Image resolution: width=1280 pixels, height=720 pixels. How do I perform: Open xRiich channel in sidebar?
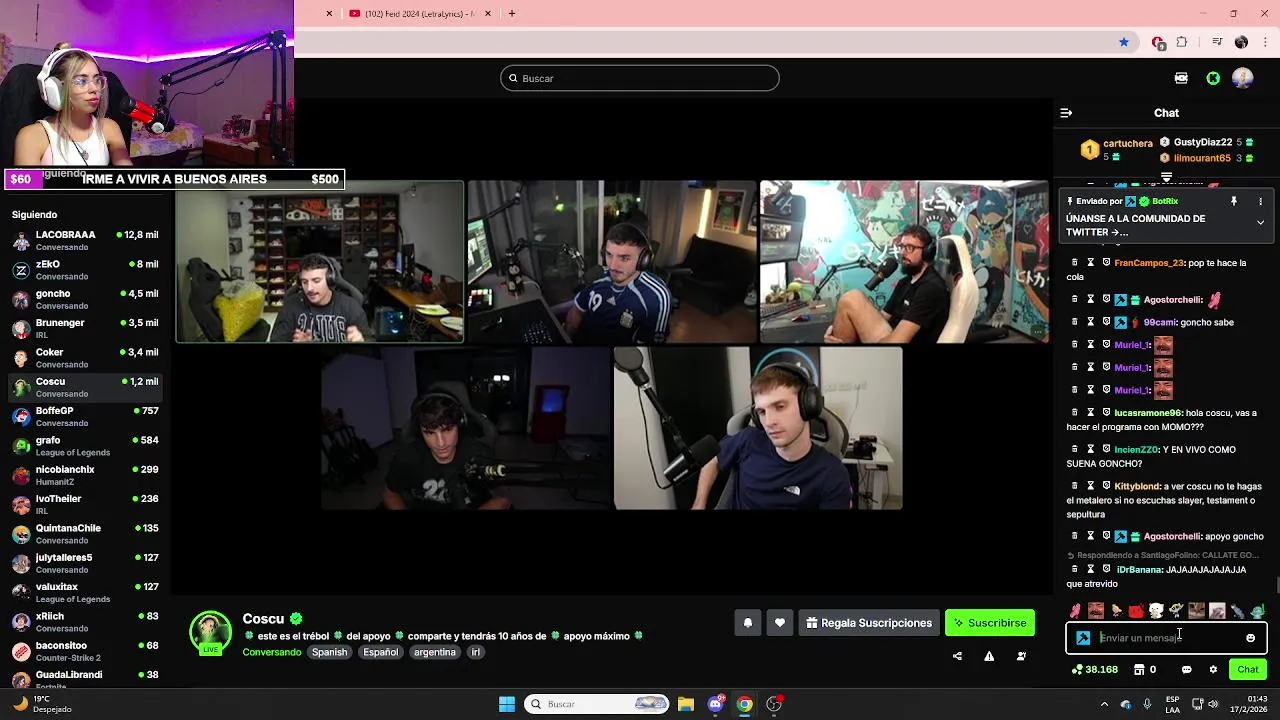coord(85,622)
